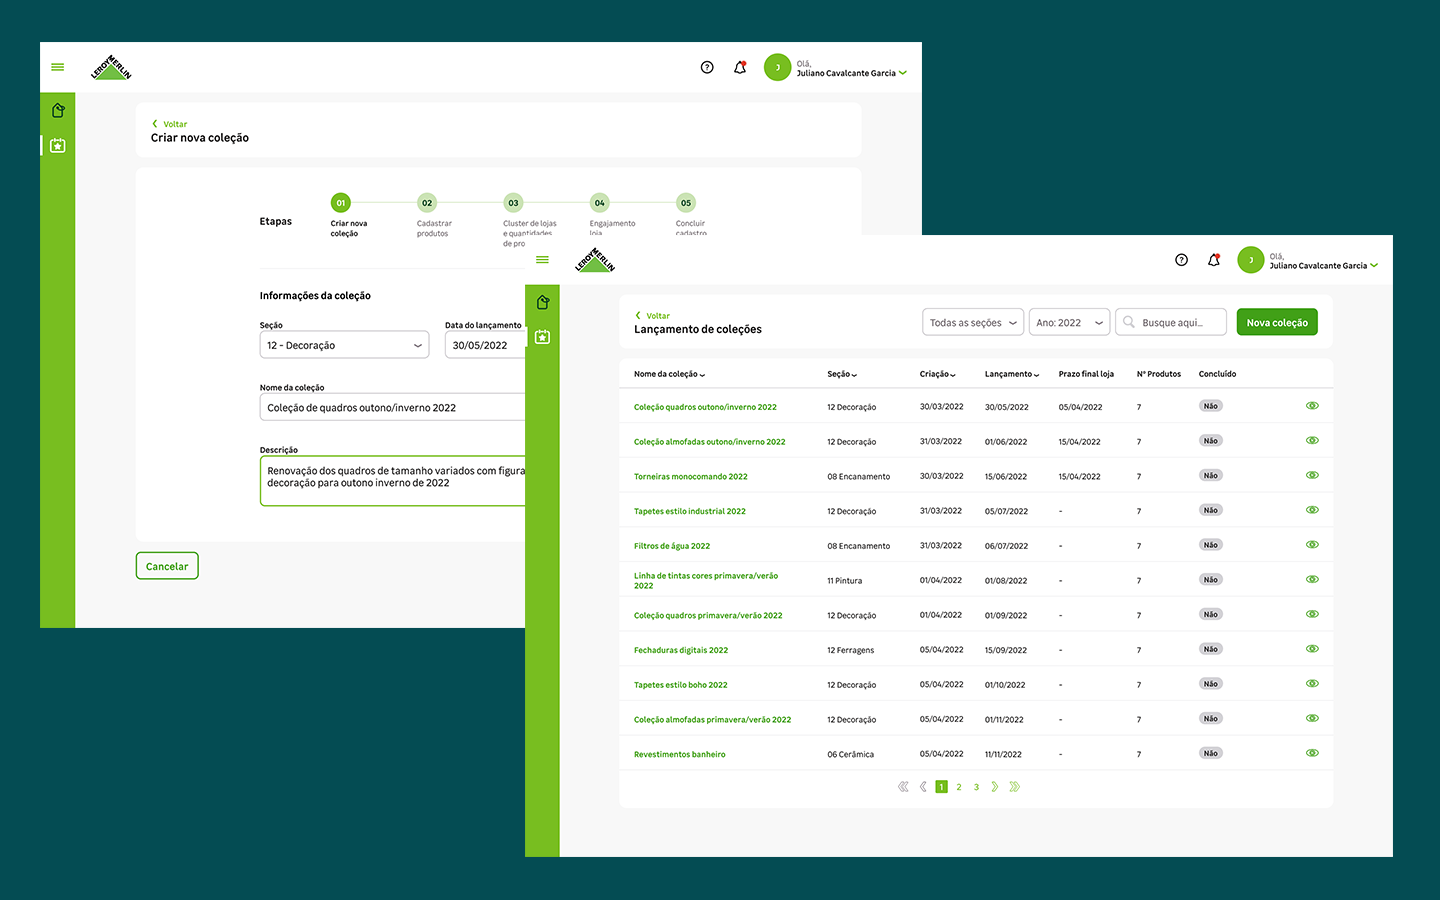Click Voltar link in Criar nova coleção
This screenshot has height=900, width=1440.
click(x=170, y=124)
